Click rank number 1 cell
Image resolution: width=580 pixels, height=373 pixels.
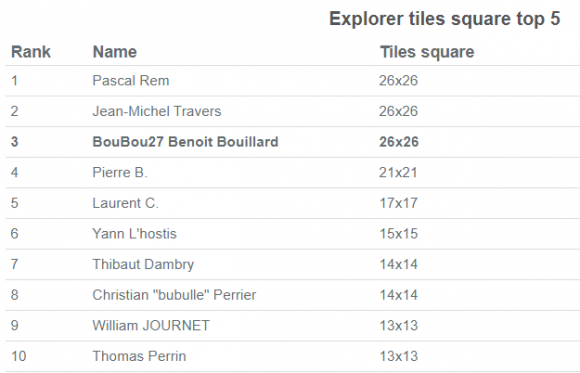point(14,81)
